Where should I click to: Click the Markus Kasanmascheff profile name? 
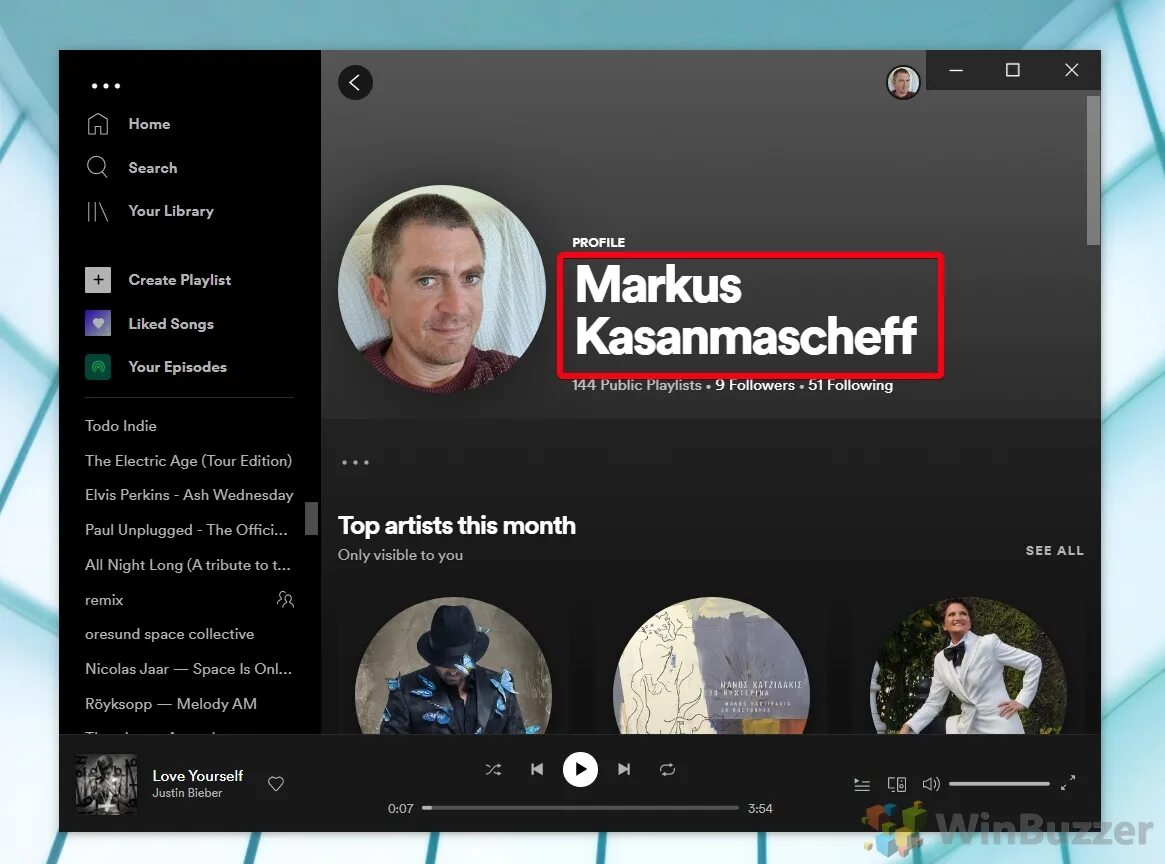pos(746,311)
